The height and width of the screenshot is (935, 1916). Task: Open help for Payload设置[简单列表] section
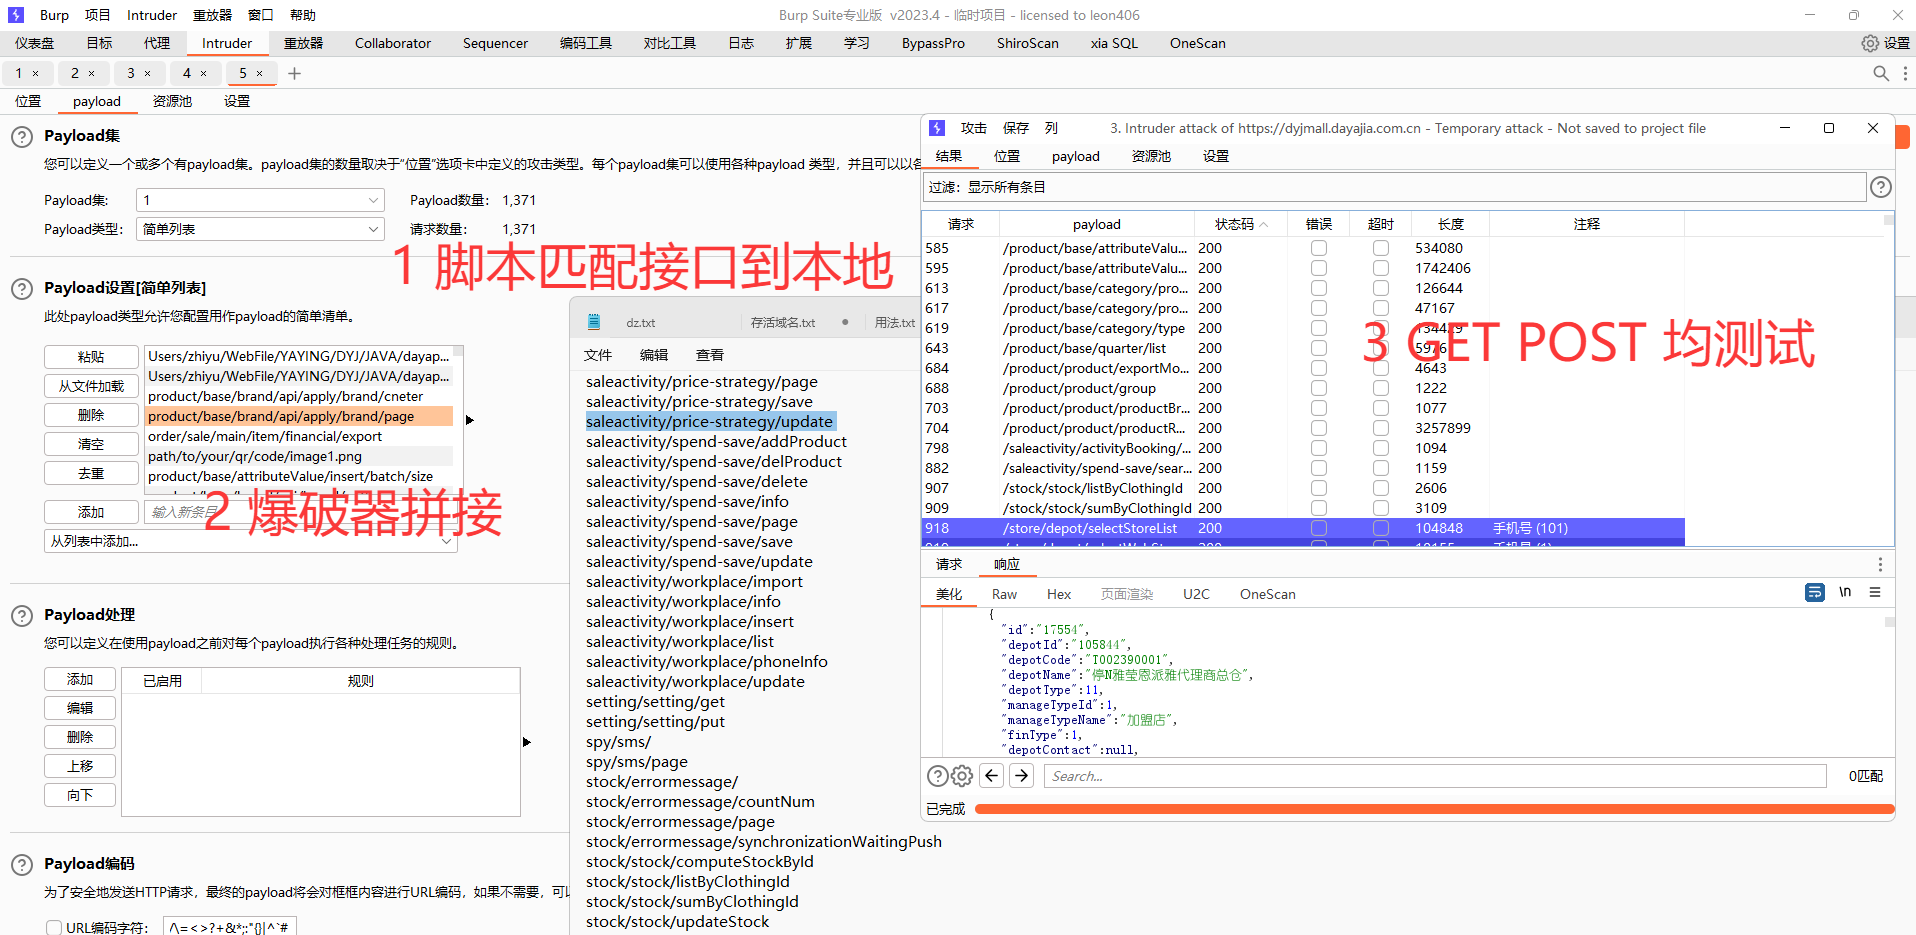pos(22,289)
